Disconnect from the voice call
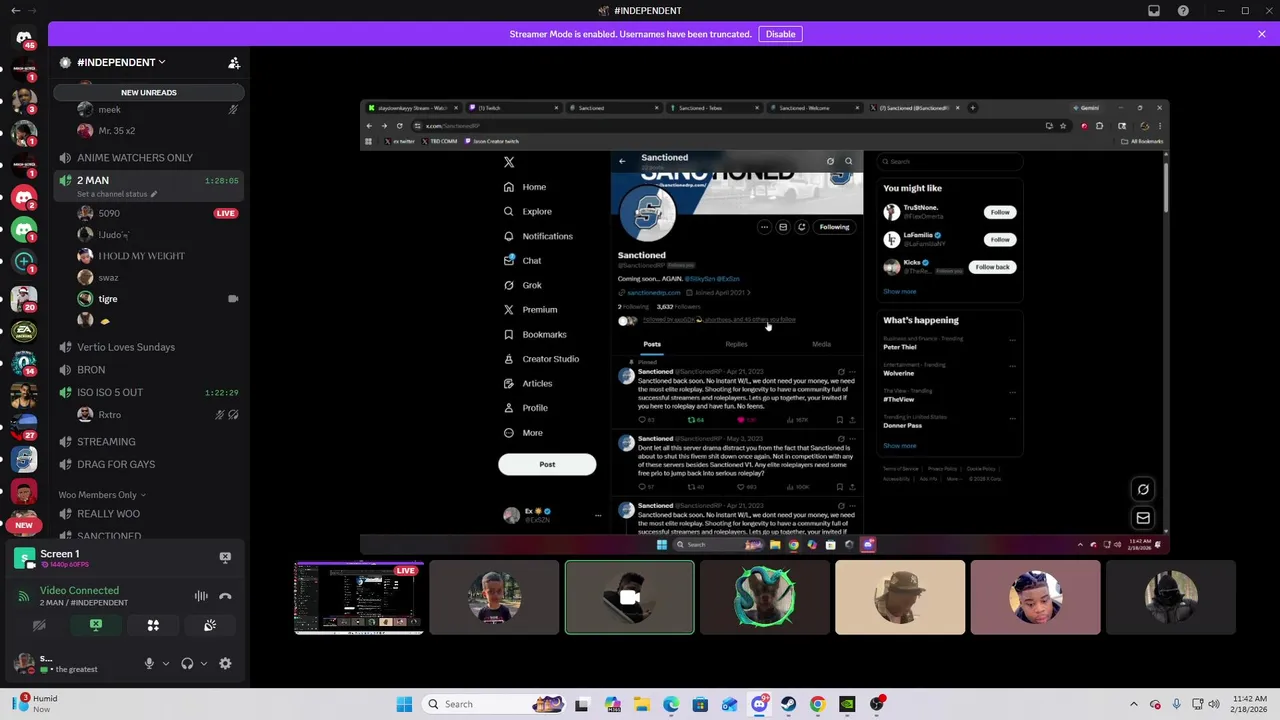1280x720 pixels. pos(225,596)
